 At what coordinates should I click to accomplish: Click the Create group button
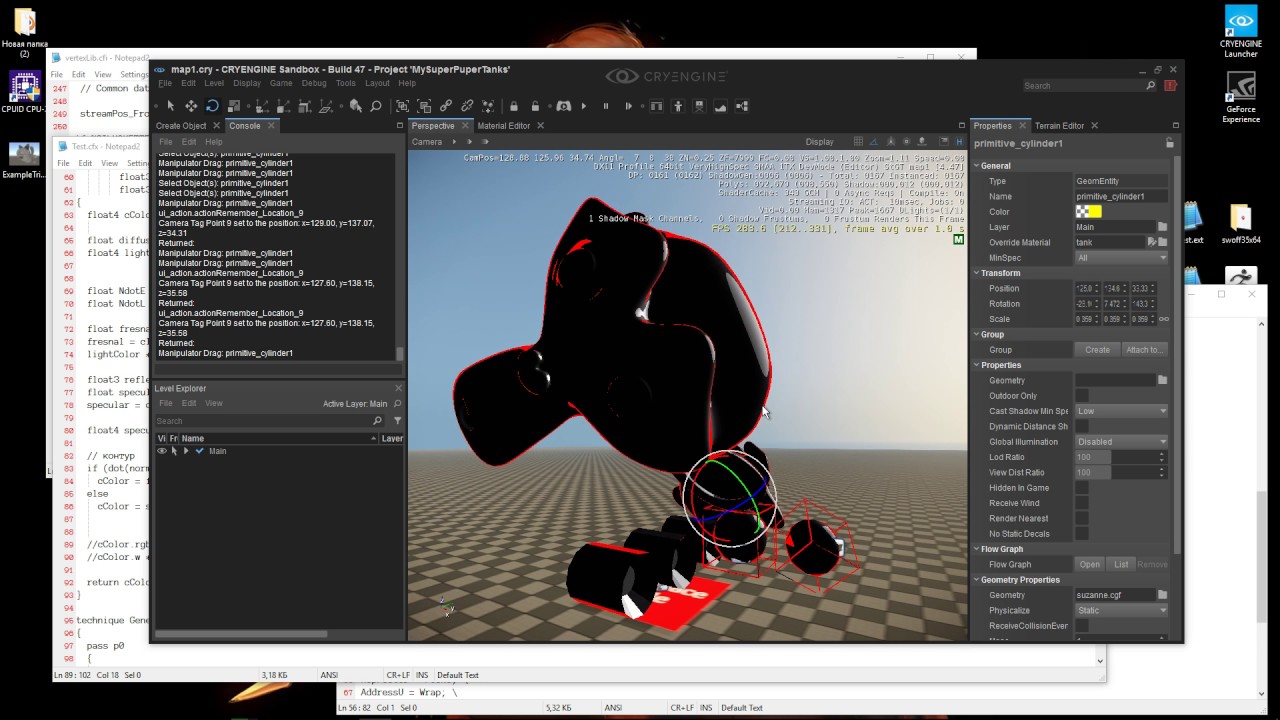(1097, 350)
